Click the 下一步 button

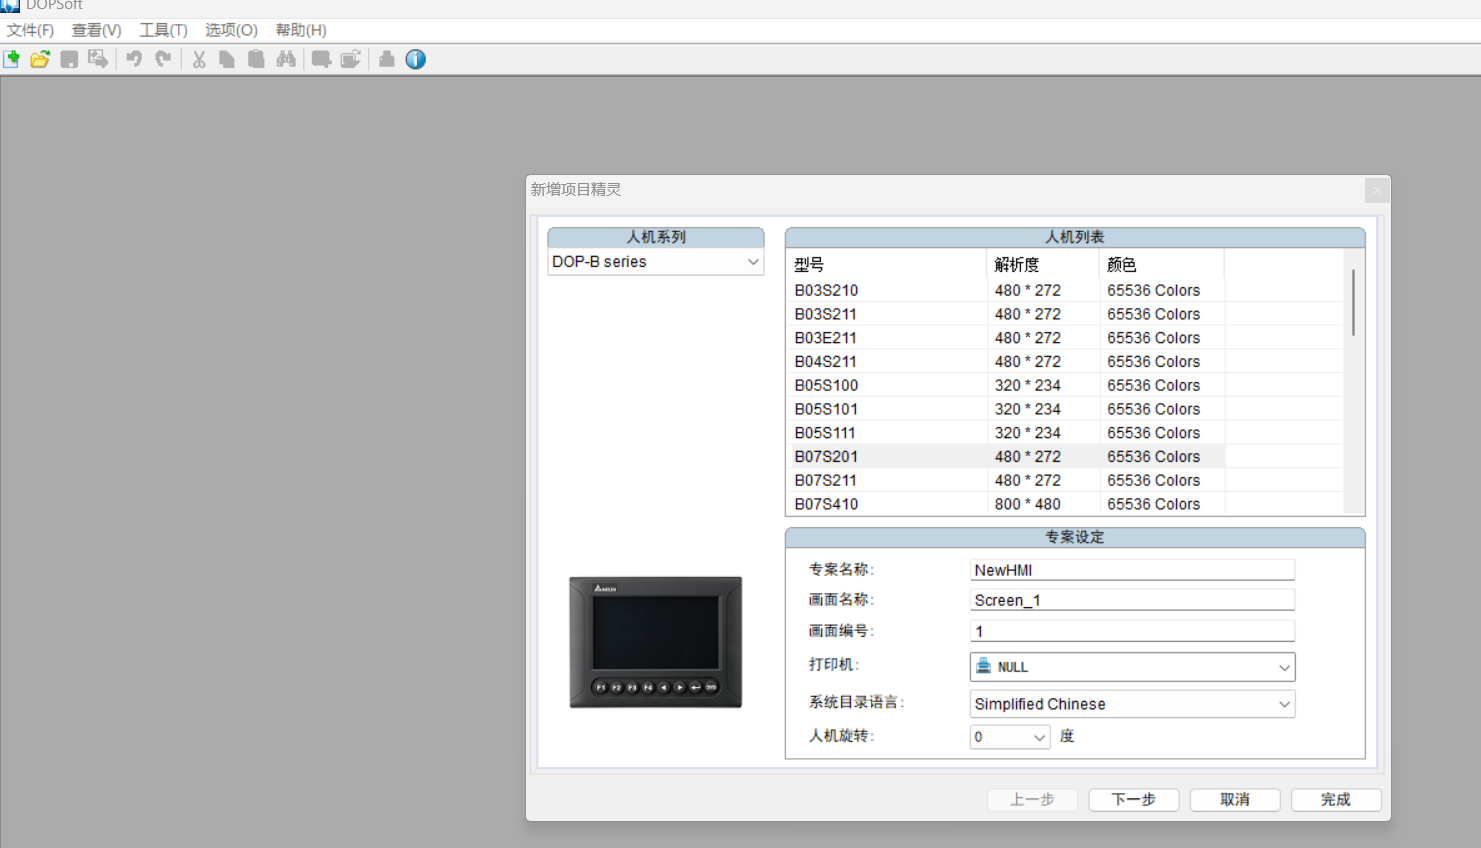[x=1133, y=799]
